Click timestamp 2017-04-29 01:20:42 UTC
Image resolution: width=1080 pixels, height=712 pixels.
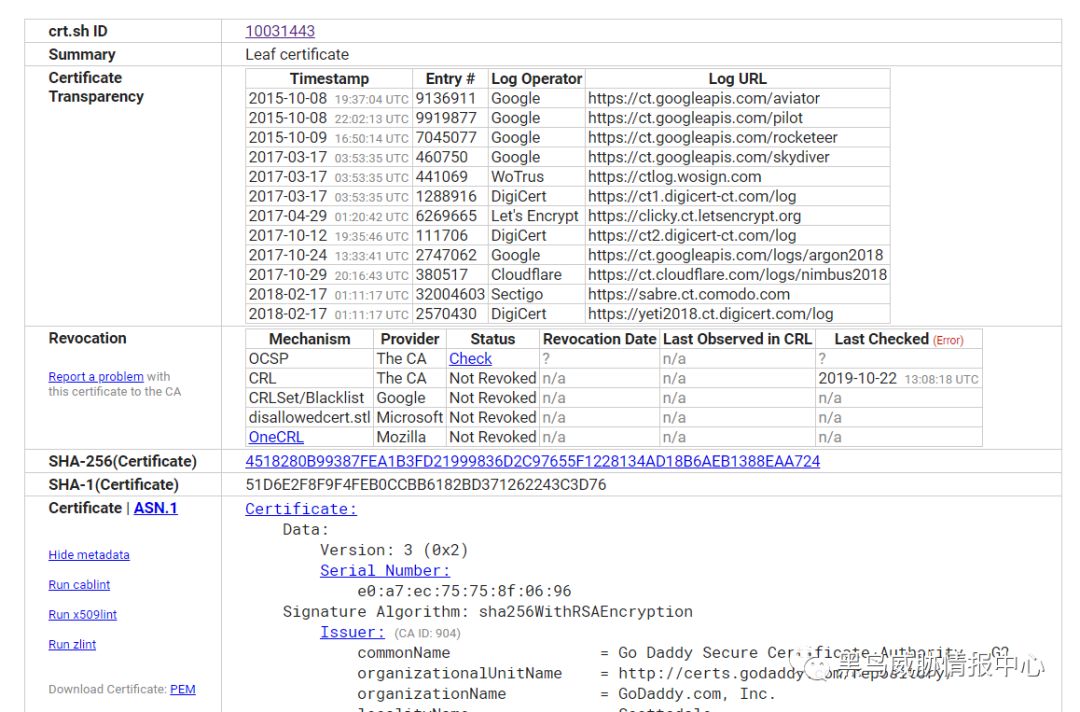coord(329,216)
